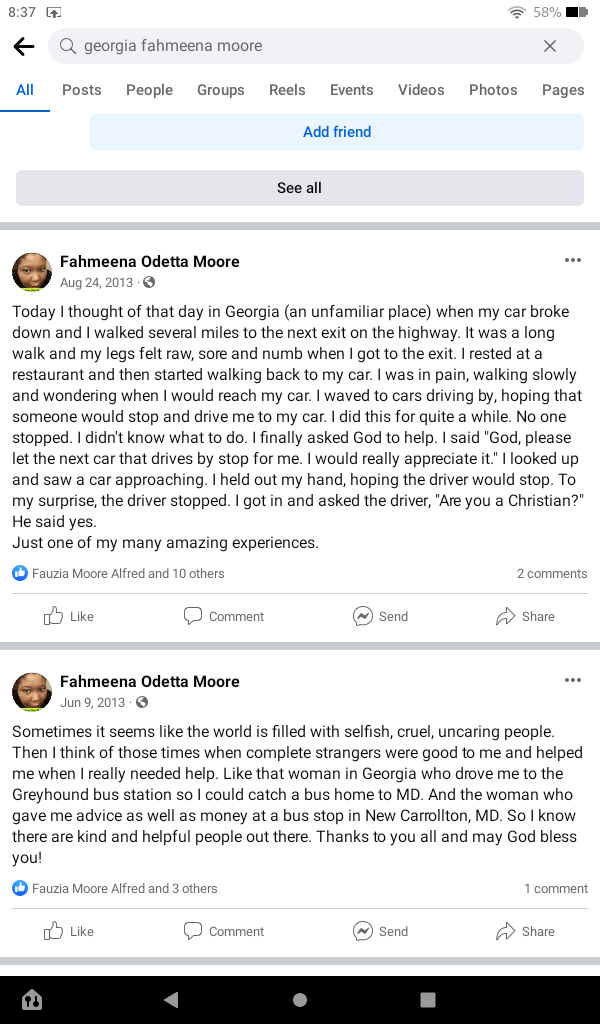Screen dimensions: 600x1024
Task: Select the Reels tab
Action: (287, 90)
